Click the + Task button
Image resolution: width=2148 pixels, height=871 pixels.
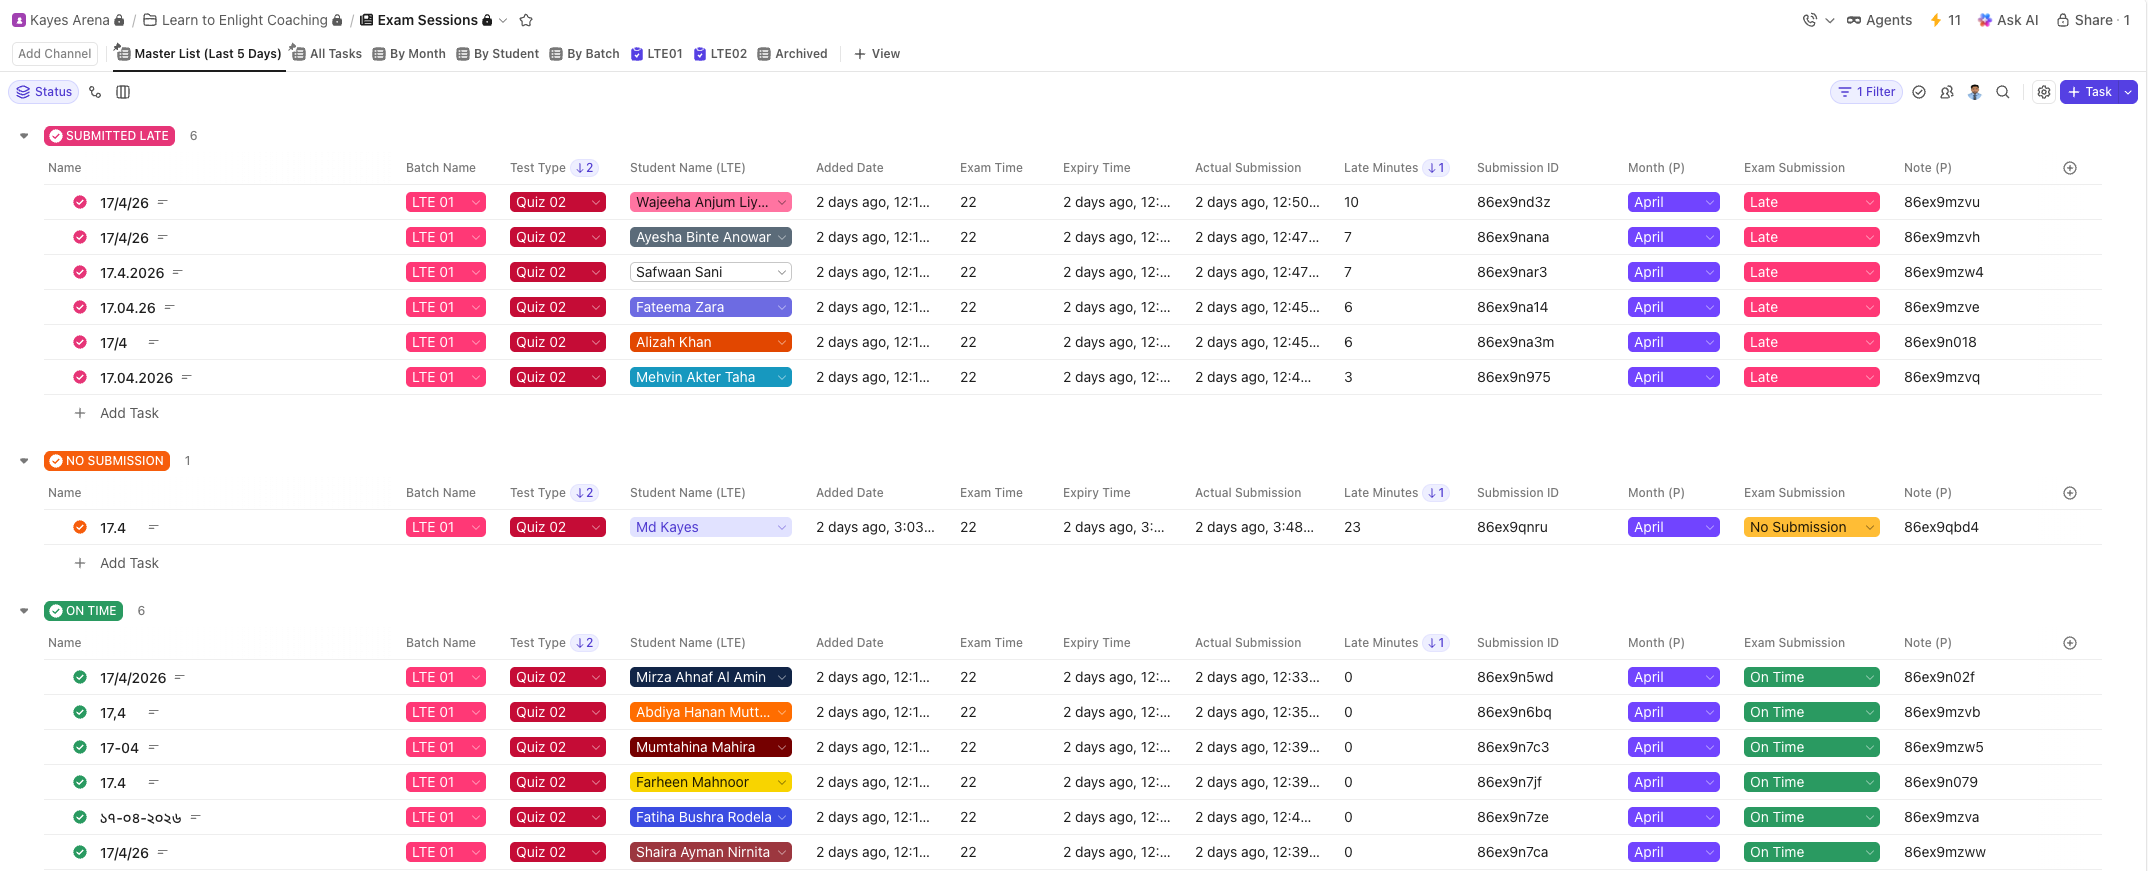(2090, 92)
